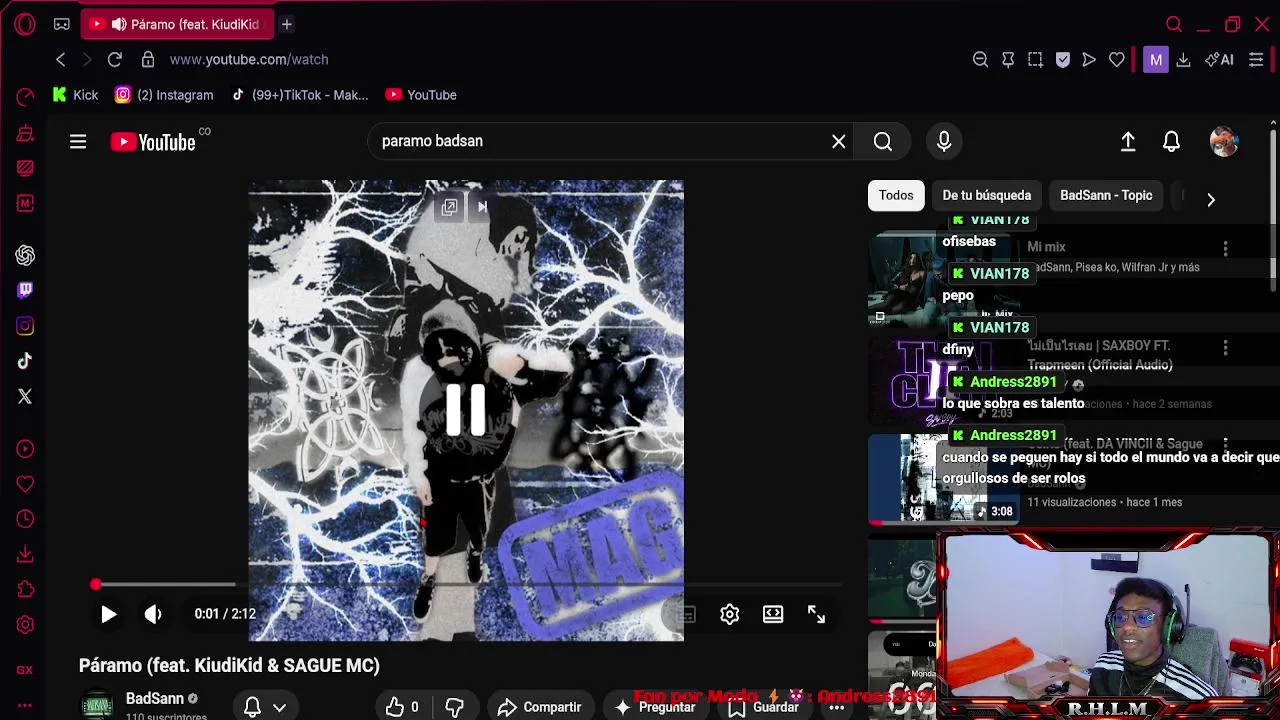Viewport: 1280px width, 720px height.
Task: Reload the YouTube page
Action: [114, 60]
